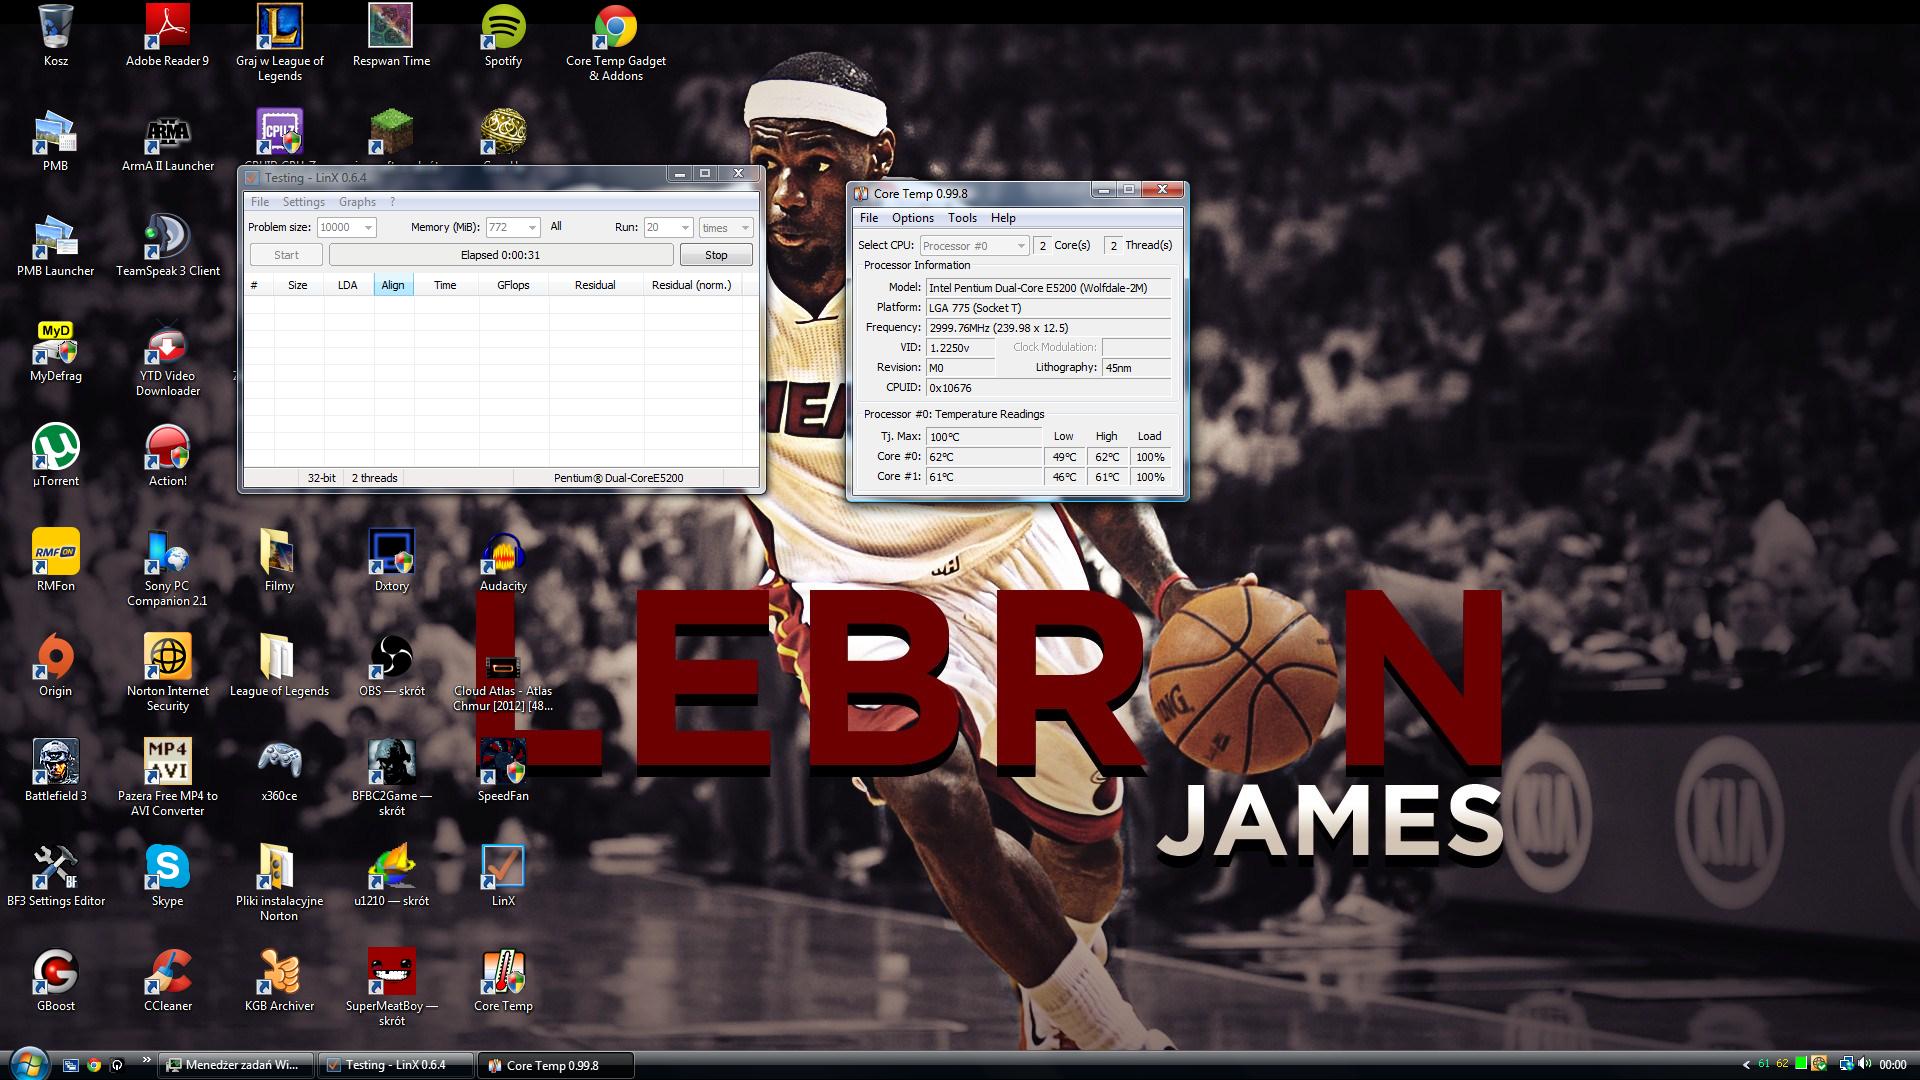The width and height of the screenshot is (1920, 1080).
Task: Open the Tools menu in Core Temp
Action: click(x=962, y=218)
